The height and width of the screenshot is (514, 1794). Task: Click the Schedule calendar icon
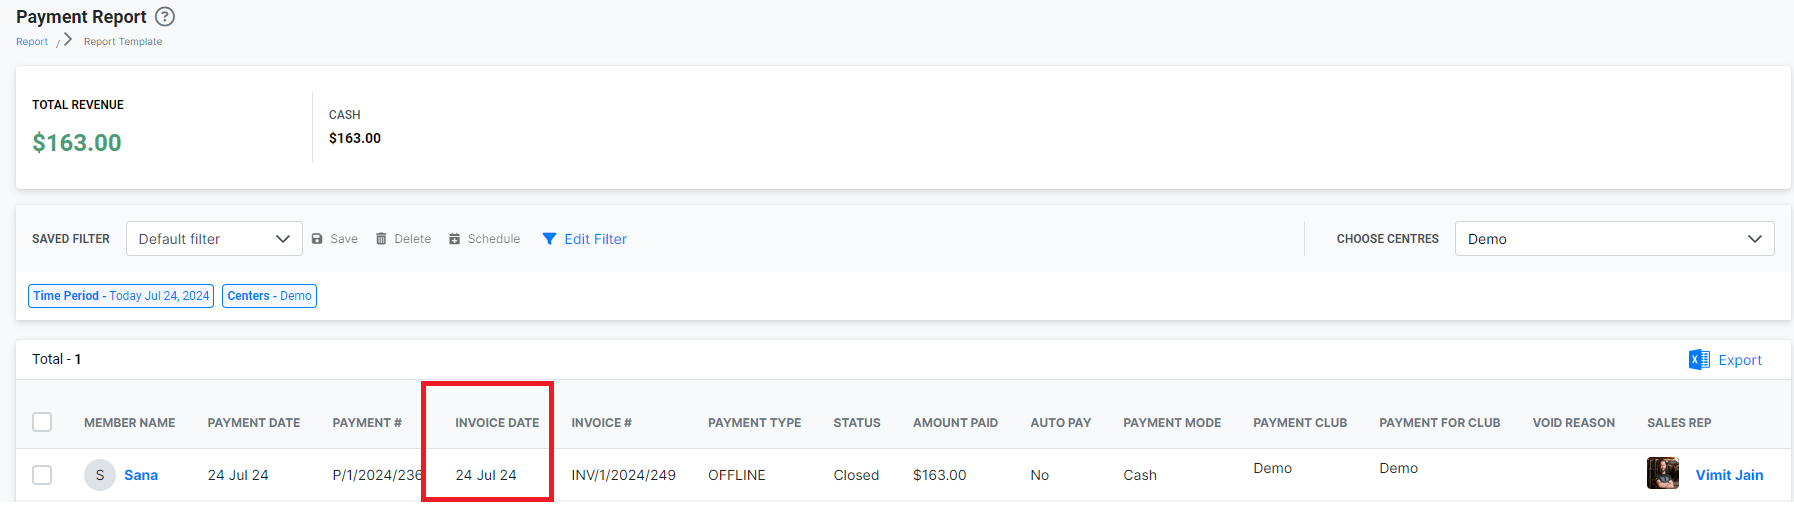(455, 239)
